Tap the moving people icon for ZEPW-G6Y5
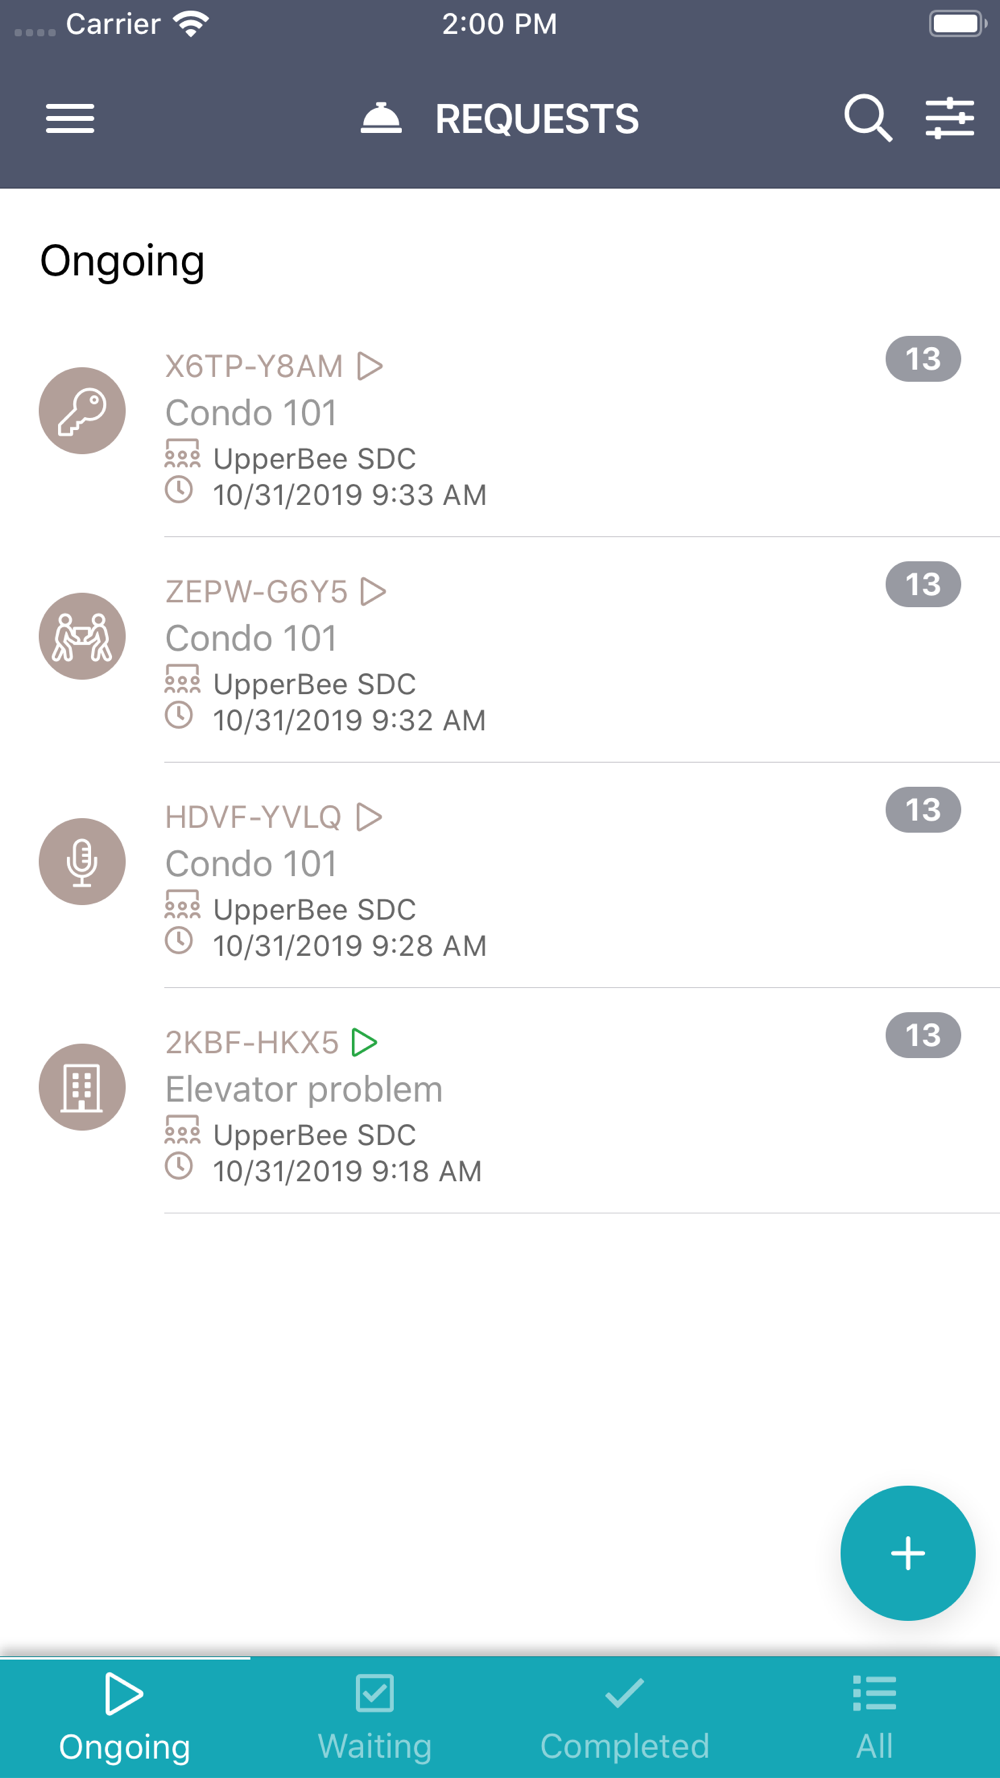This screenshot has height=1778, width=1000. pyautogui.click(x=82, y=636)
